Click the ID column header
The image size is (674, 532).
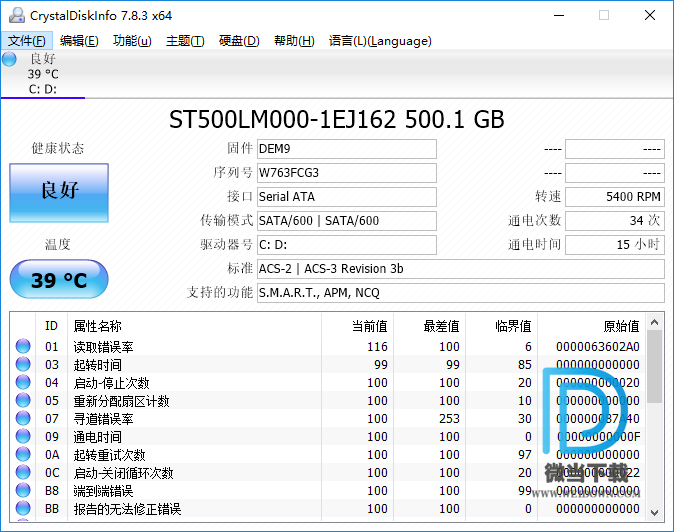point(51,326)
